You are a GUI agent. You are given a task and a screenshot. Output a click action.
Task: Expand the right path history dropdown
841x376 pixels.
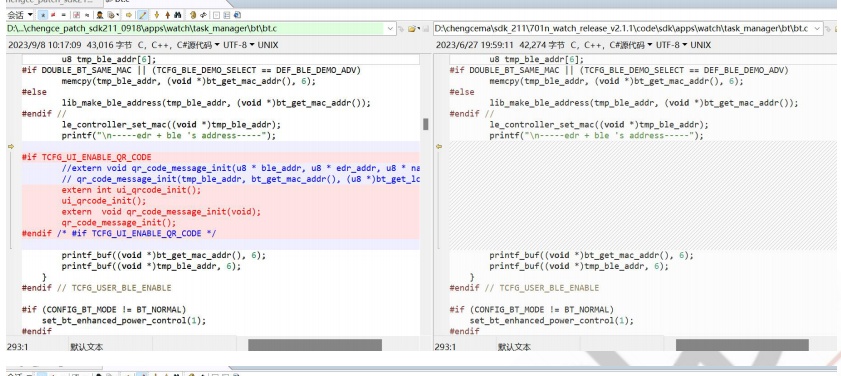pos(817,28)
